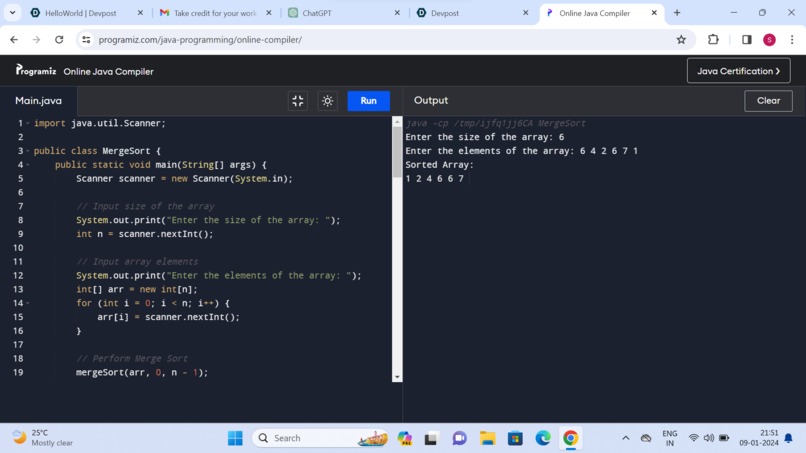Open the volume control speaker icon
This screenshot has height=453, width=806.
(x=709, y=438)
